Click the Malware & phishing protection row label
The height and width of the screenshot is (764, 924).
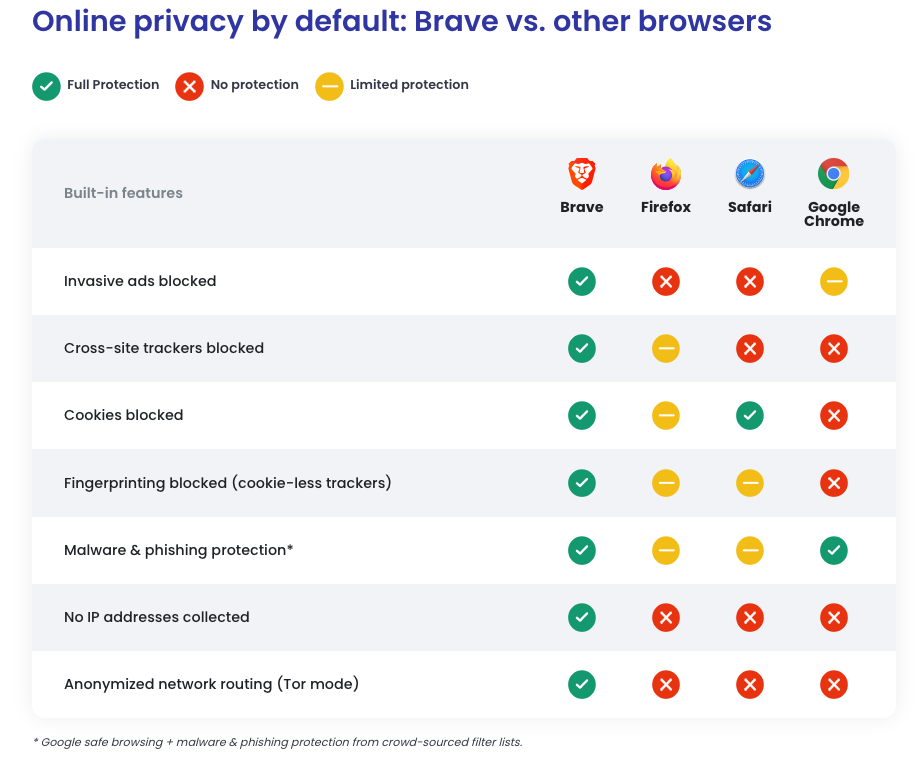[178, 550]
